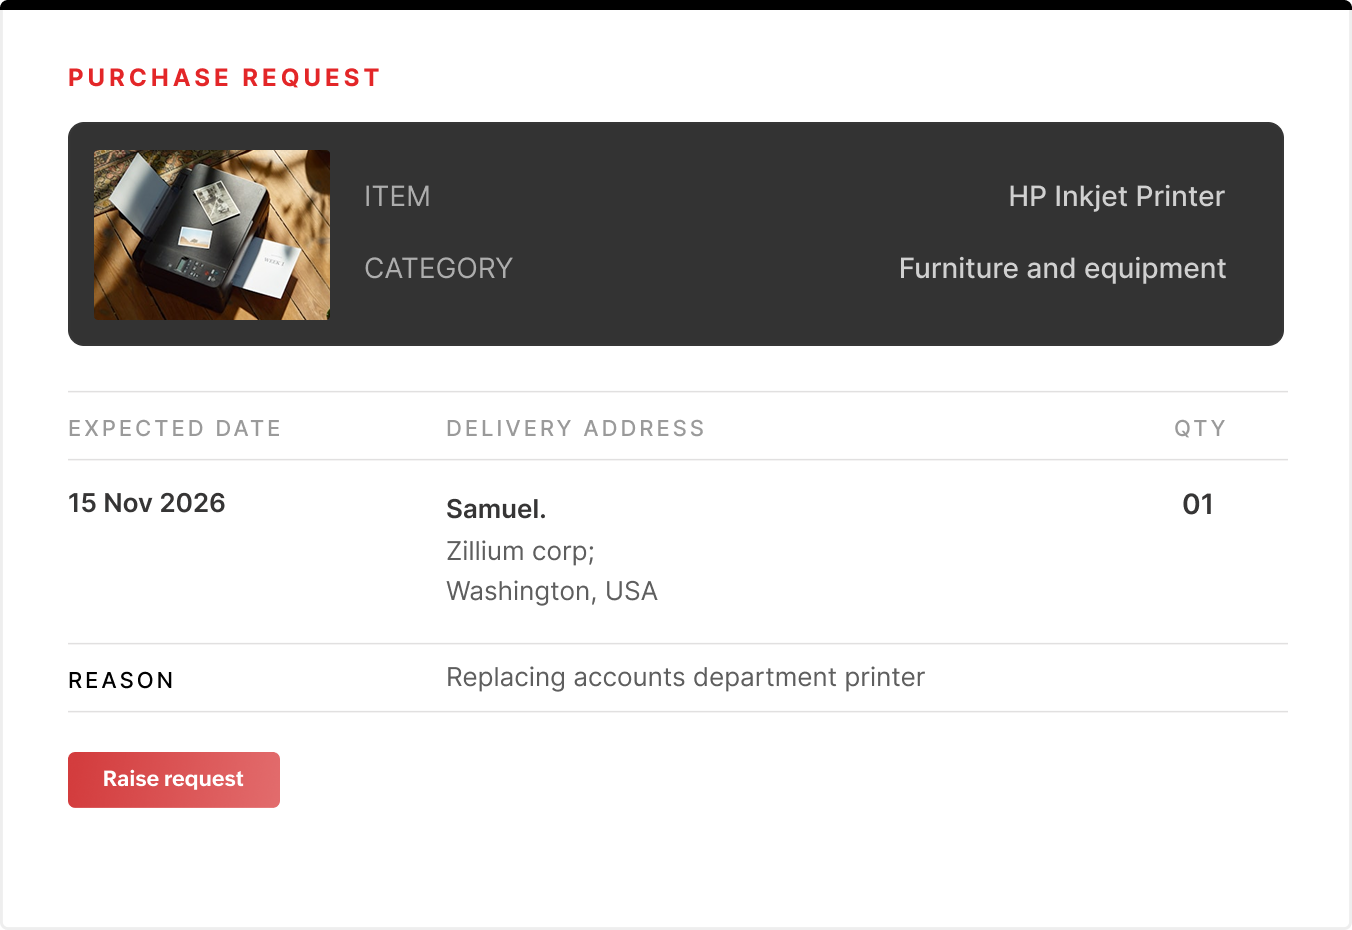Select the recipient name Samuel
The image size is (1352, 930).
(x=495, y=509)
